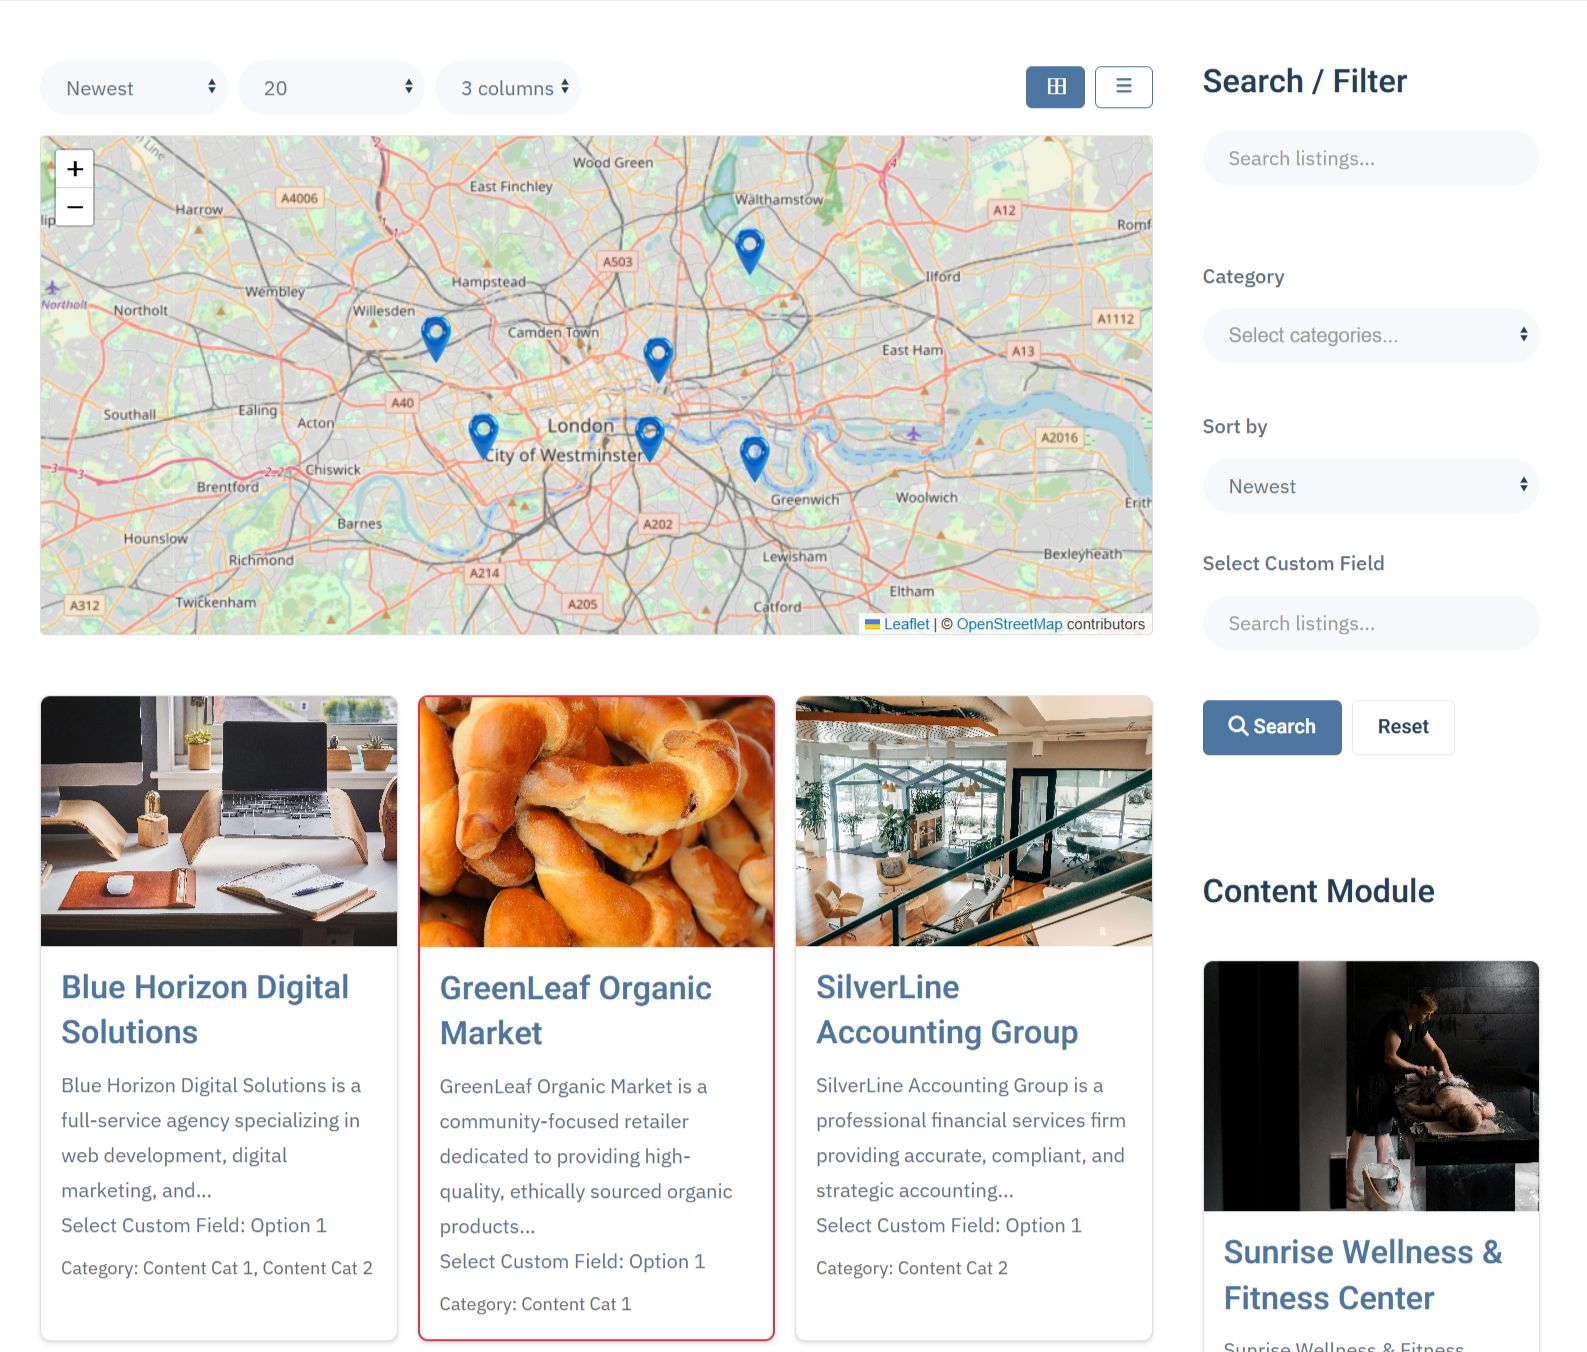The width and height of the screenshot is (1587, 1352).
Task: Click Blue Horizon 'Select Custom Field: Option 1' text
Action: [194, 1225]
